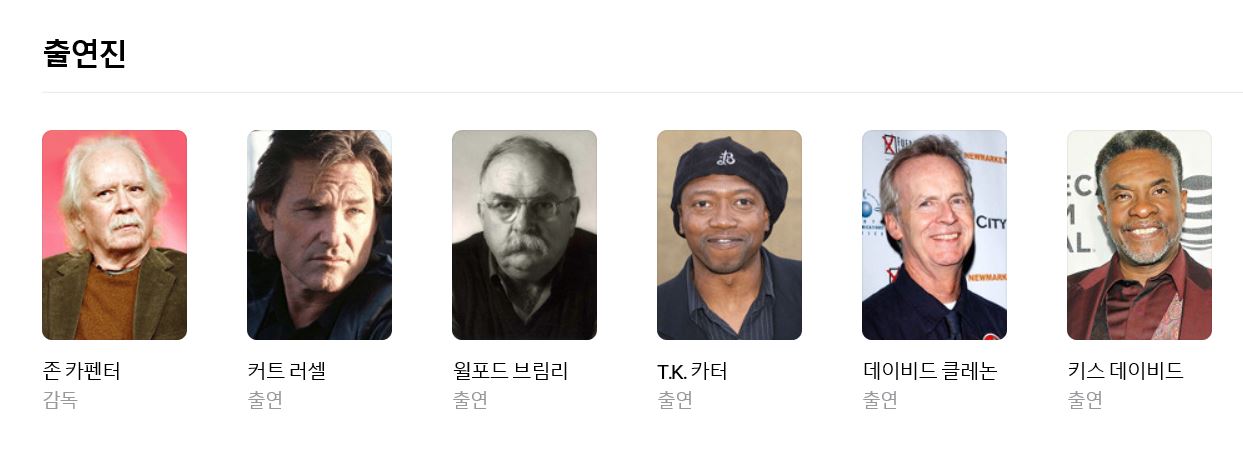The height and width of the screenshot is (449, 1243).
Task: Click the photo of T.K. 카터 in a beret
Action: tap(729, 235)
